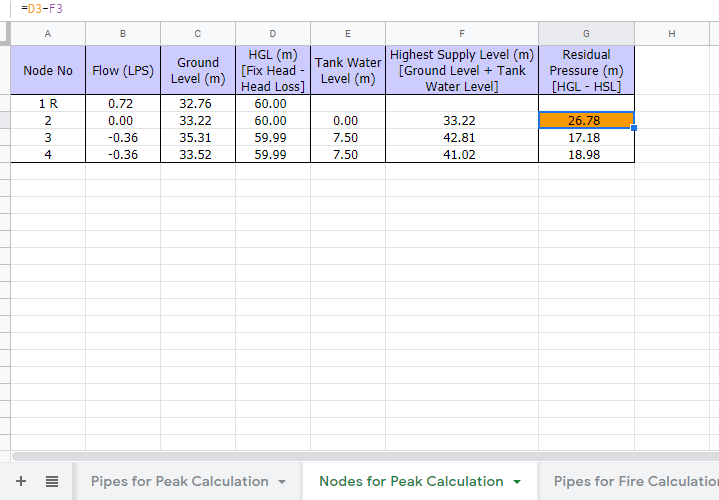
Task: Select column E header
Action: 348,33
